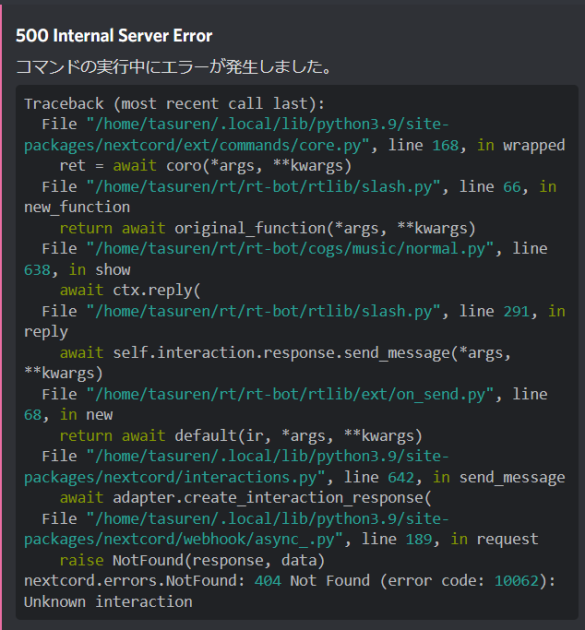Click line number "291" in the traceback
Viewport: 585px width, 630px height.
click(x=516, y=311)
